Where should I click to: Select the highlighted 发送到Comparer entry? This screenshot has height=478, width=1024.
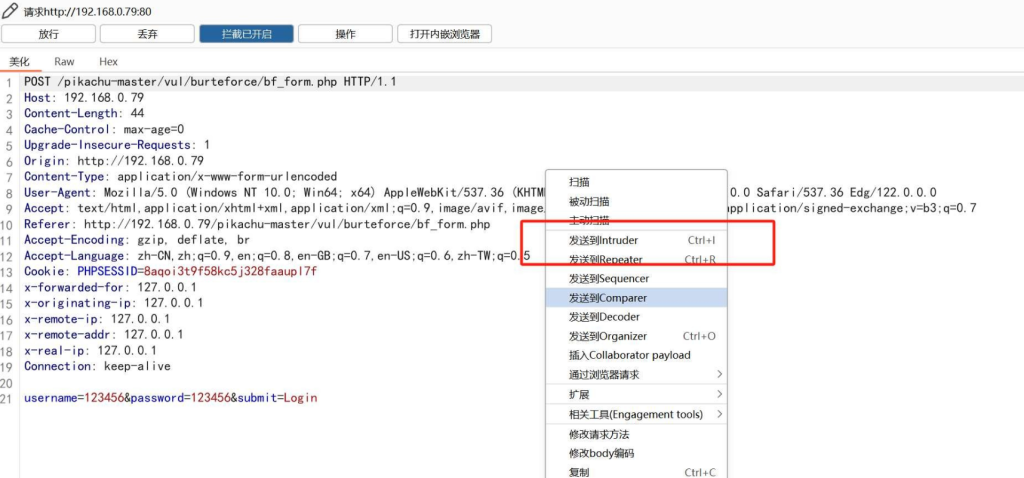[608, 298]
